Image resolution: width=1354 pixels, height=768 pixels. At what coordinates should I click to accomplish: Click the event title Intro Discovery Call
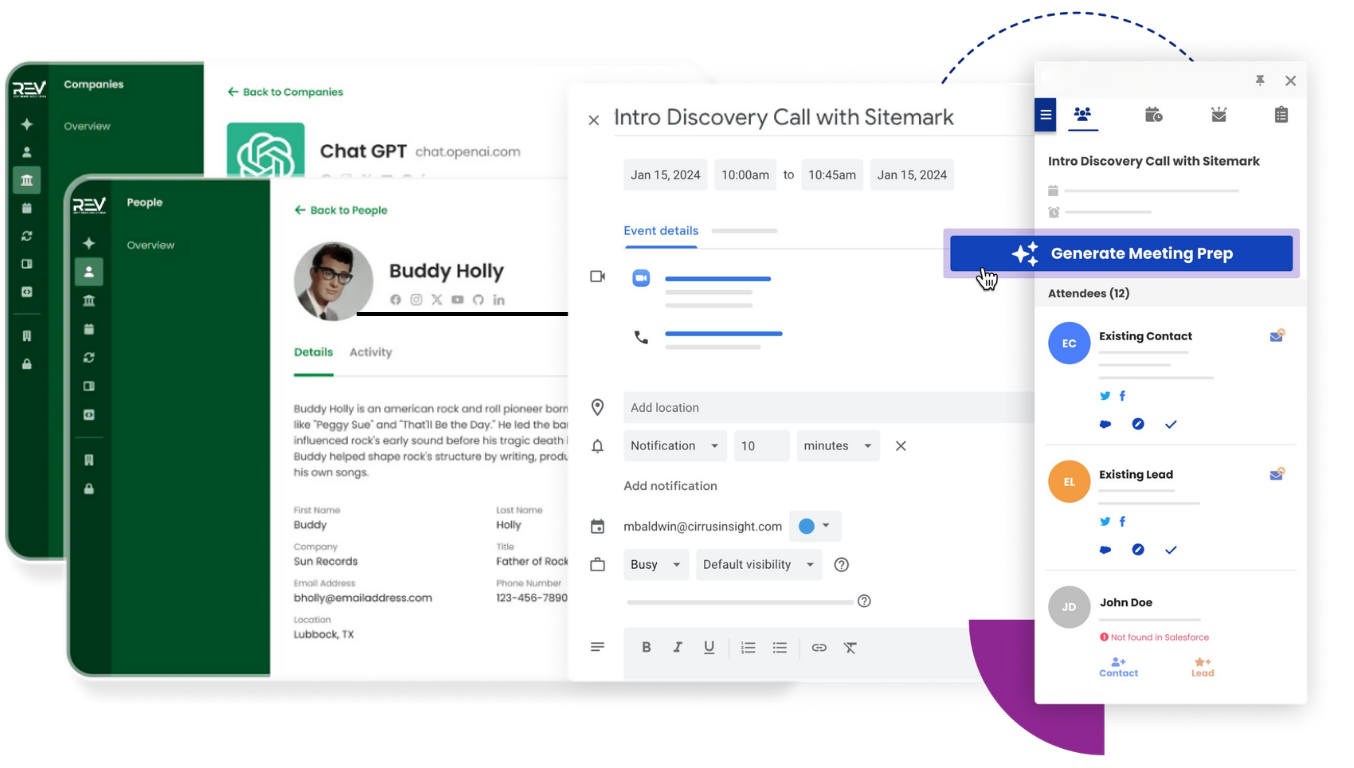click(x=784, y=117)
